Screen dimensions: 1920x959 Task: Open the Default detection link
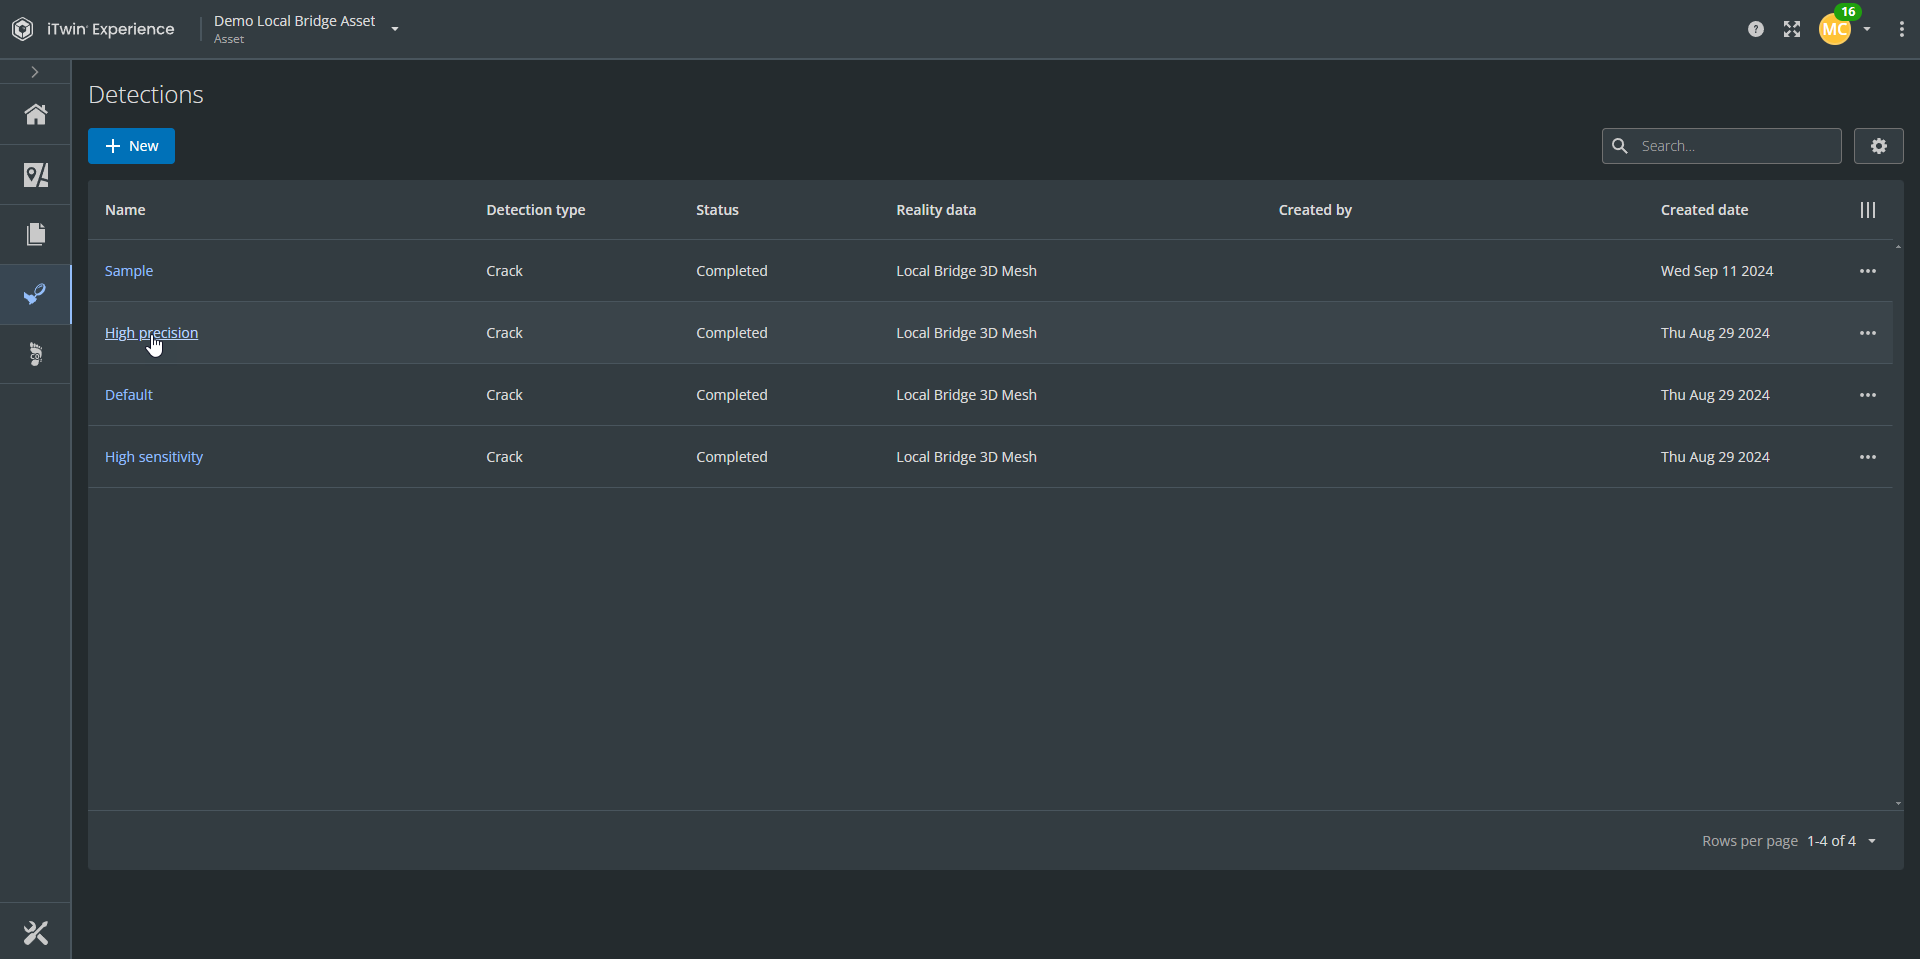[x=129, y=395]
